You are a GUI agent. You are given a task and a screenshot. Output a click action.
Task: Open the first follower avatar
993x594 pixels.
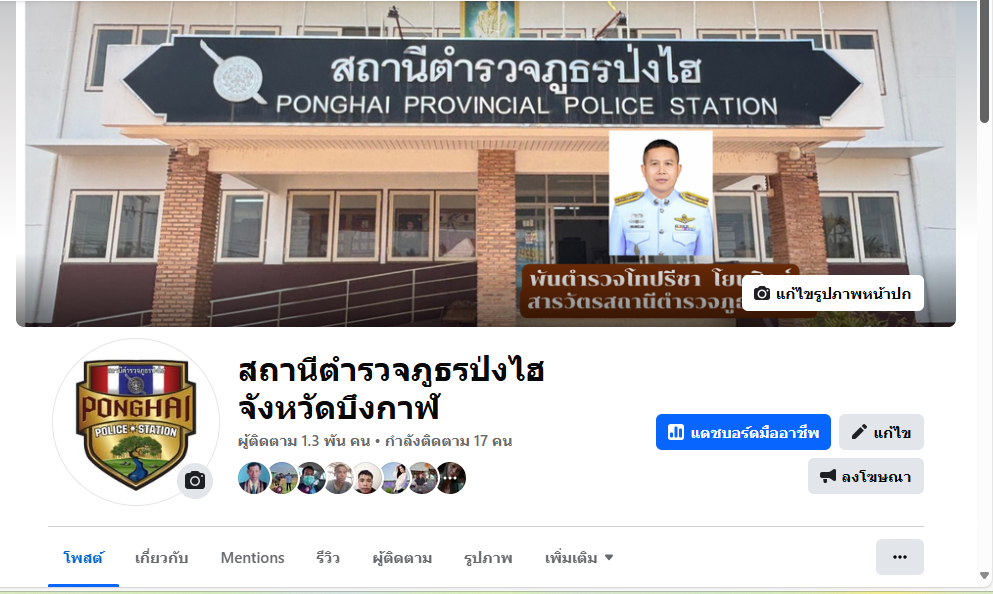point(253,478)
